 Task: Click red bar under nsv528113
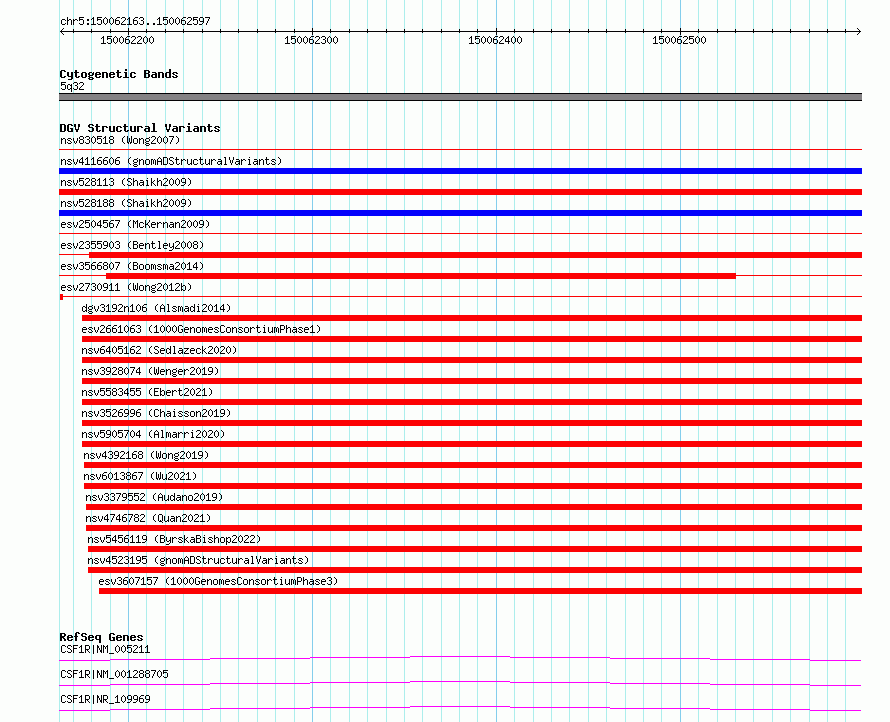(x=460, y=192)
